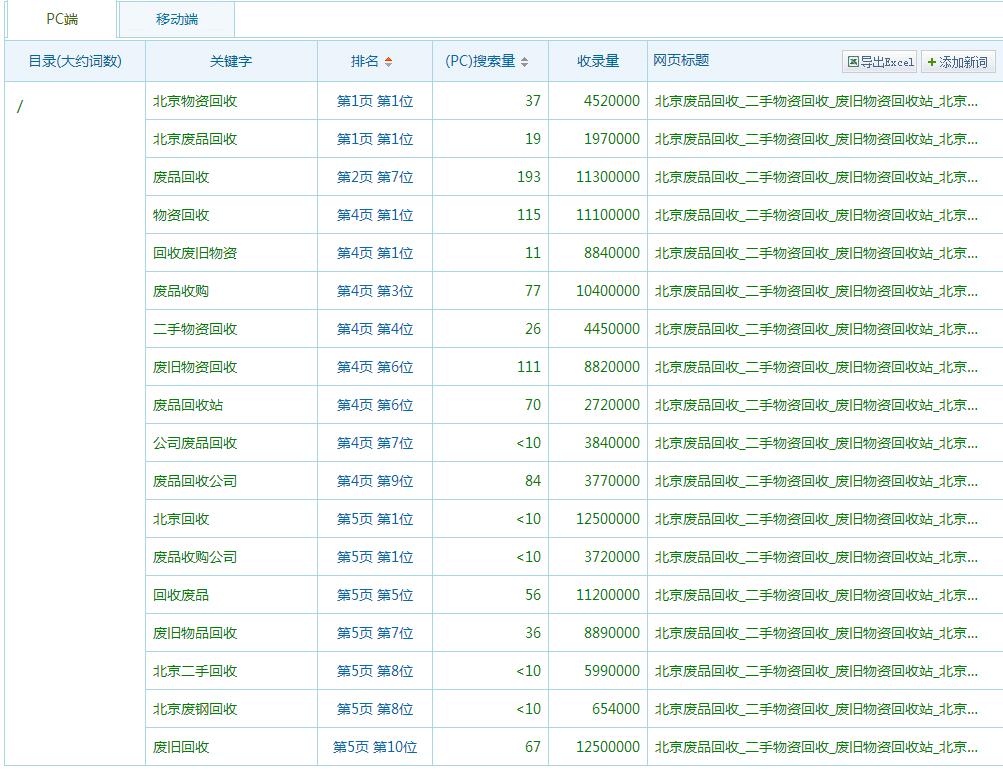The height and width of the screenshot is (775, 1003).
Task: Click the 导出Excel export button
Action: point(880,62)
